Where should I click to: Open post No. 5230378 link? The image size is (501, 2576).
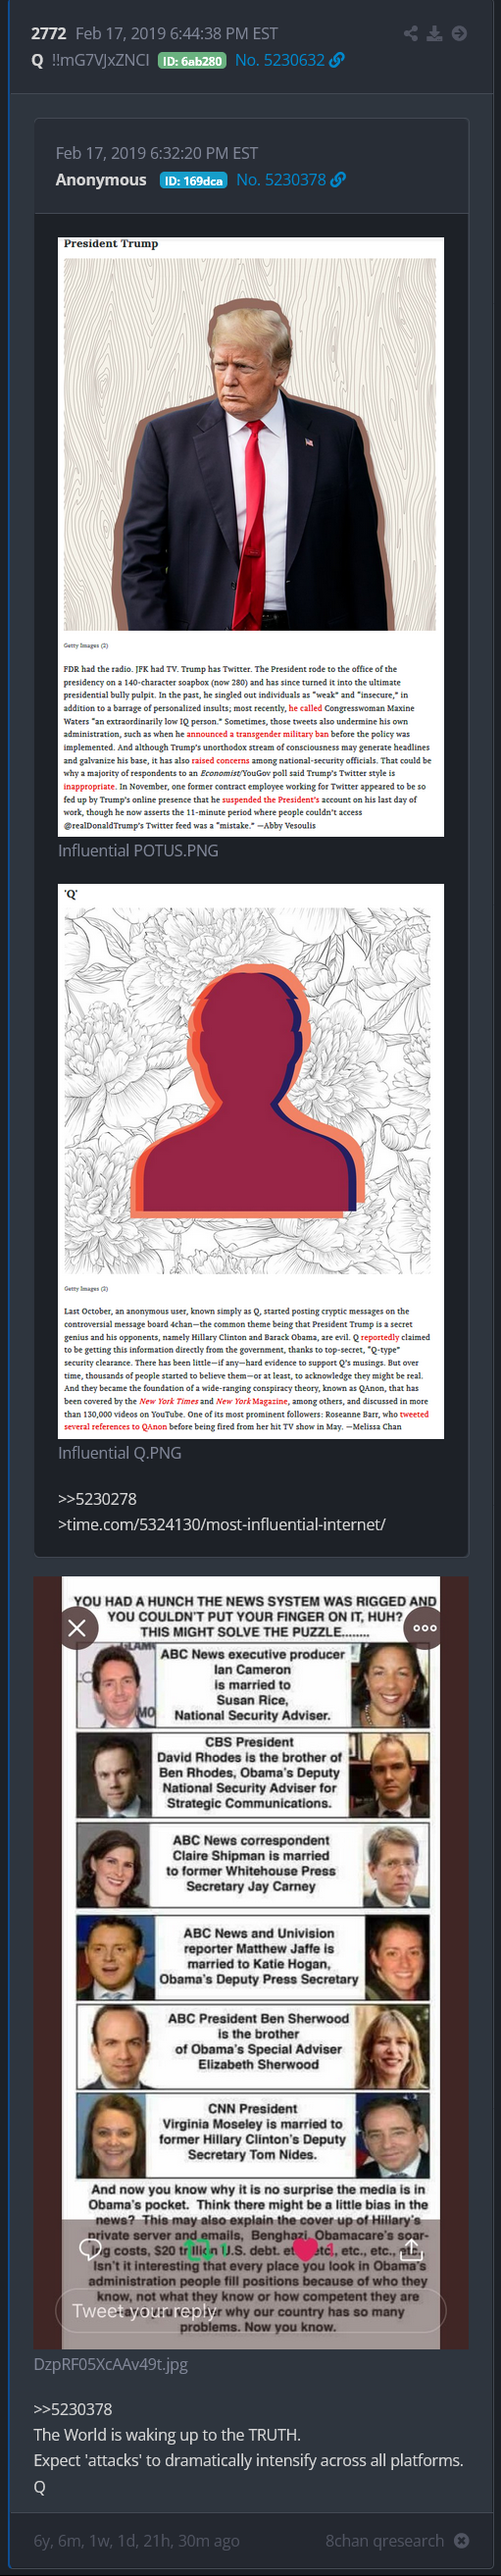tap(281, 180)
